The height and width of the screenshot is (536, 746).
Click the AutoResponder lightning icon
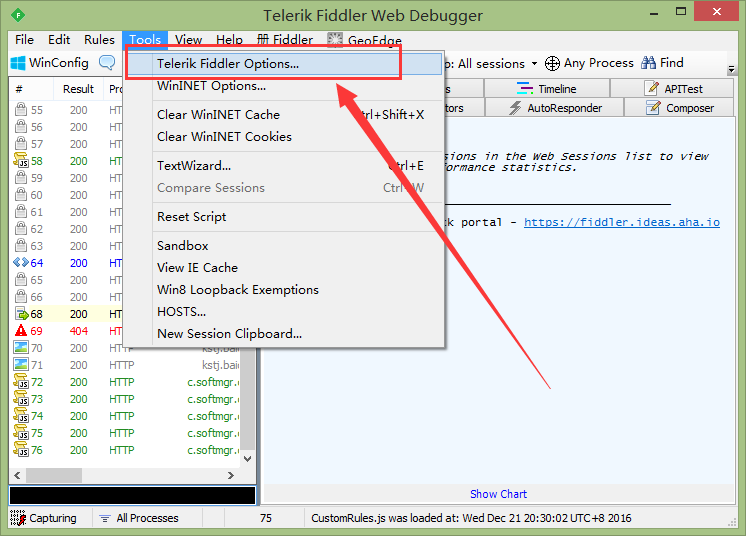pos(515,108)
